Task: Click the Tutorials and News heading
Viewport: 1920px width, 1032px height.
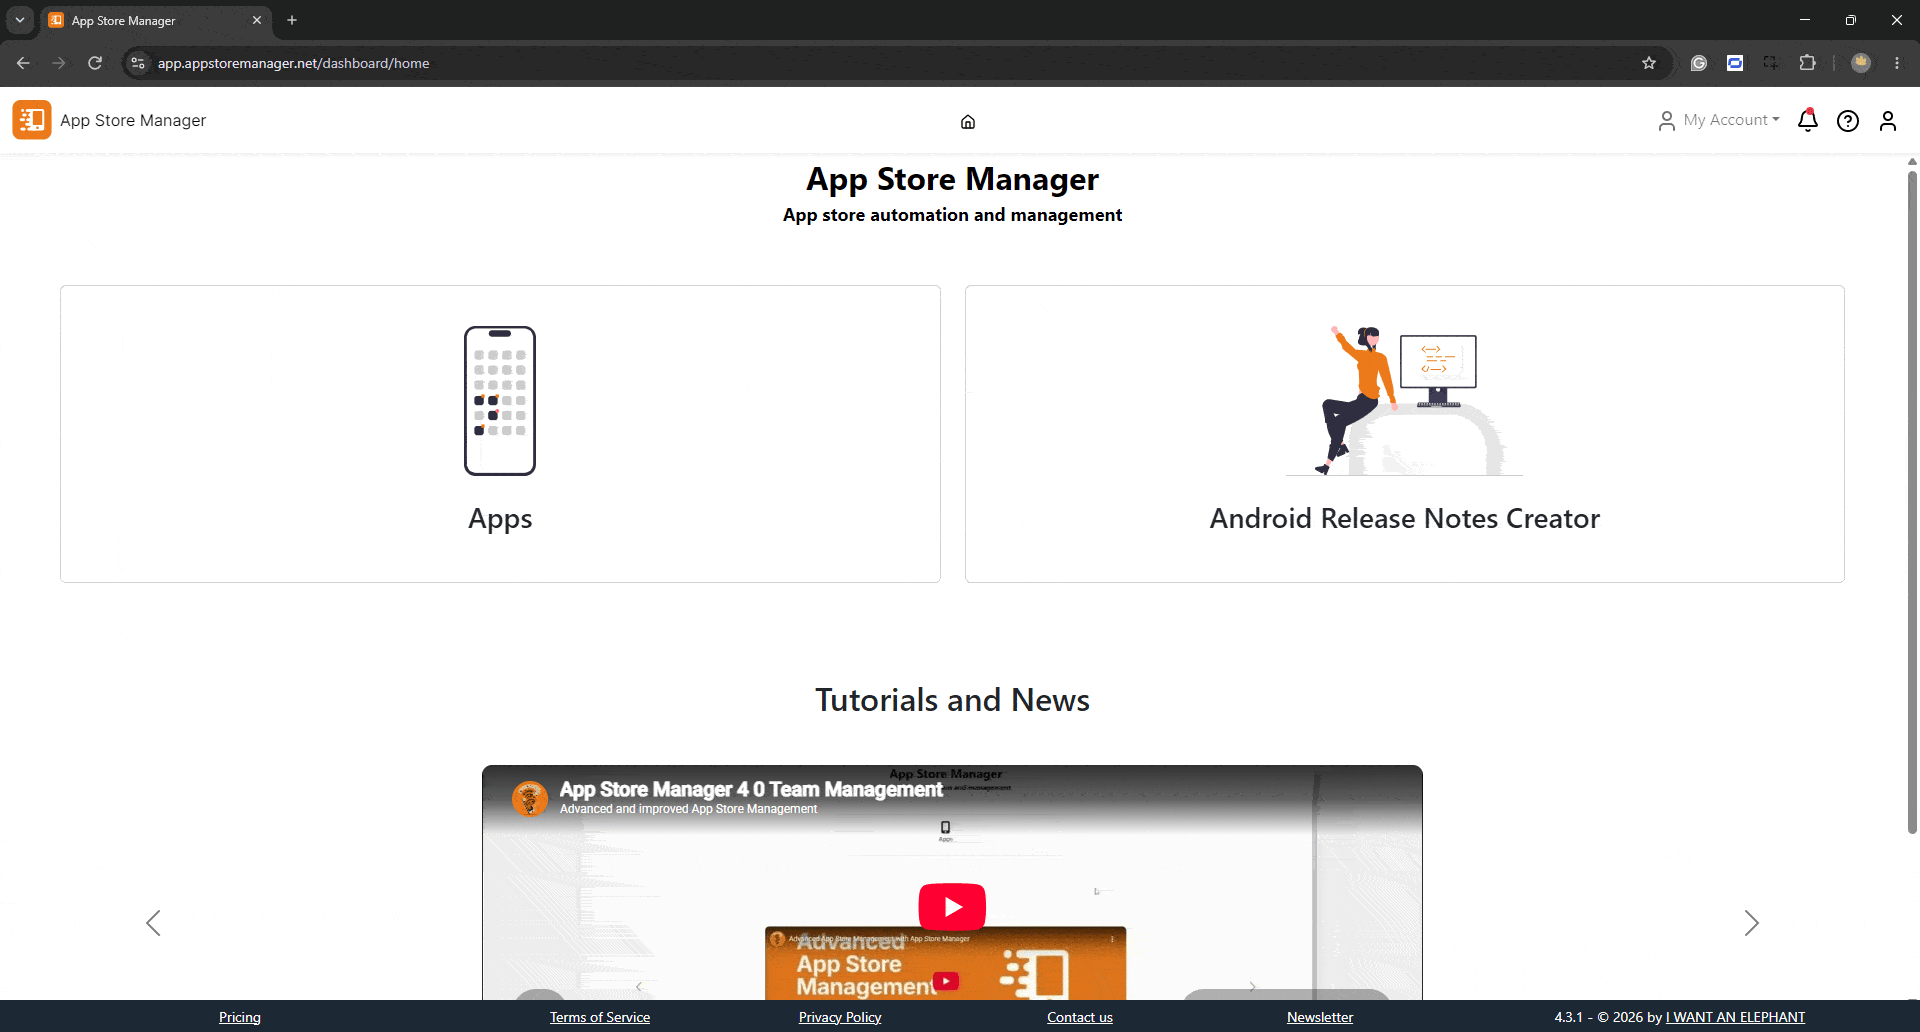Action: coord(952,700)
